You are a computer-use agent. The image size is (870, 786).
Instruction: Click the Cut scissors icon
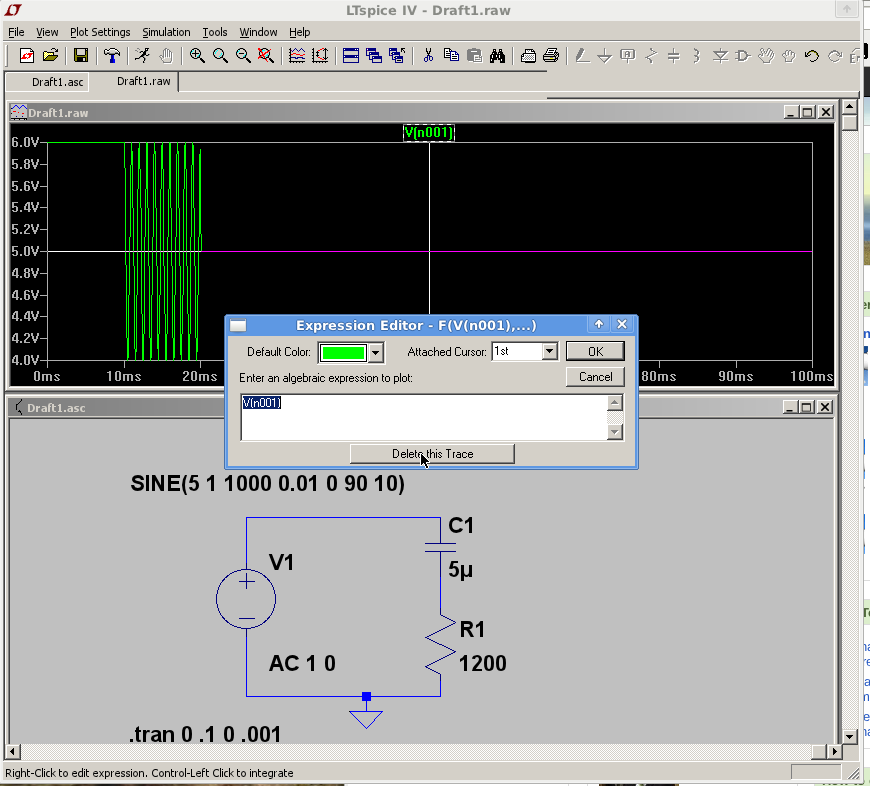[x=428, y=55]
